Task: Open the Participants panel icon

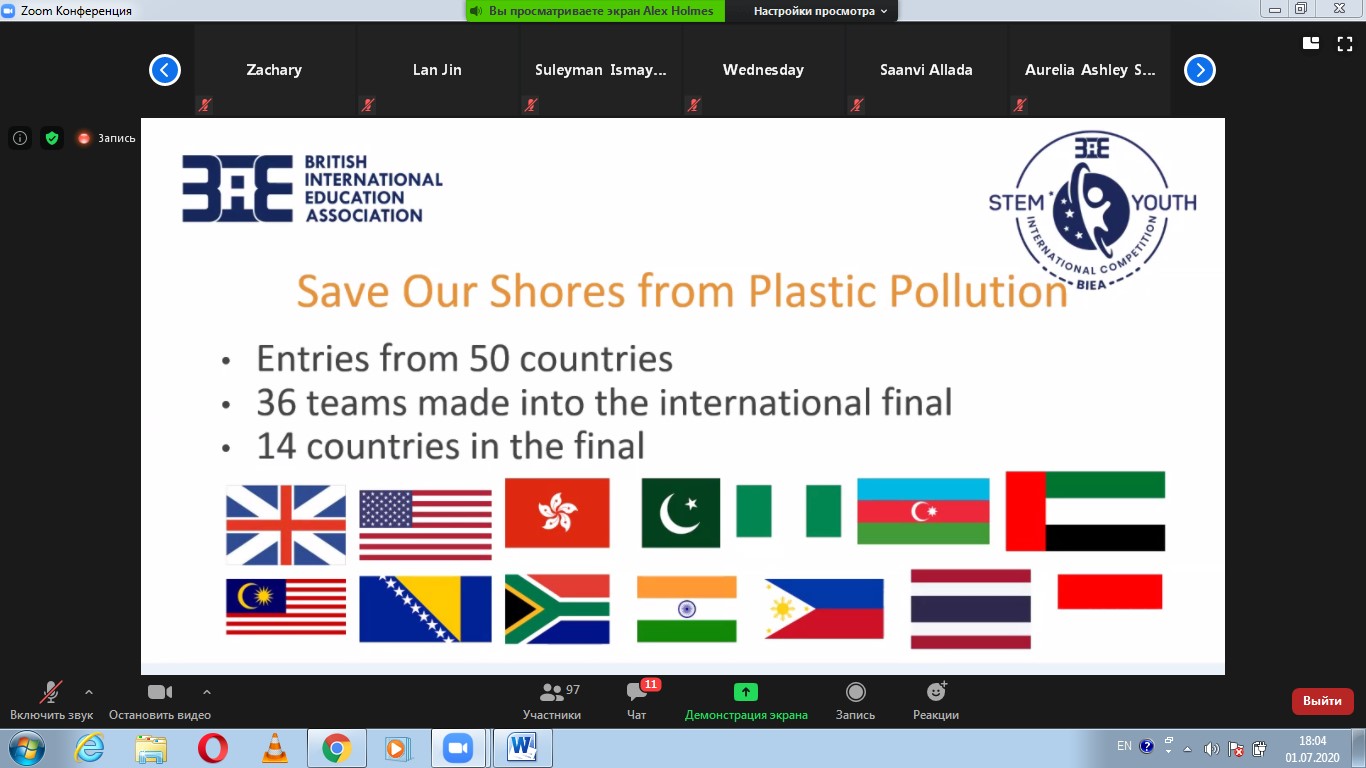Action: (x=551, y=692)
